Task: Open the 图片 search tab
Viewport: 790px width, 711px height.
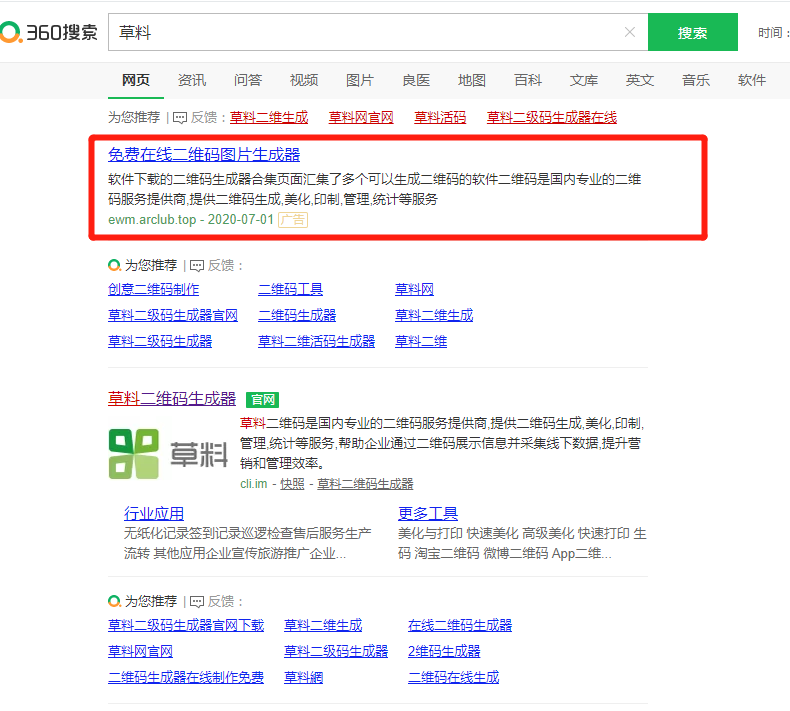Action: tap(360, 80)
